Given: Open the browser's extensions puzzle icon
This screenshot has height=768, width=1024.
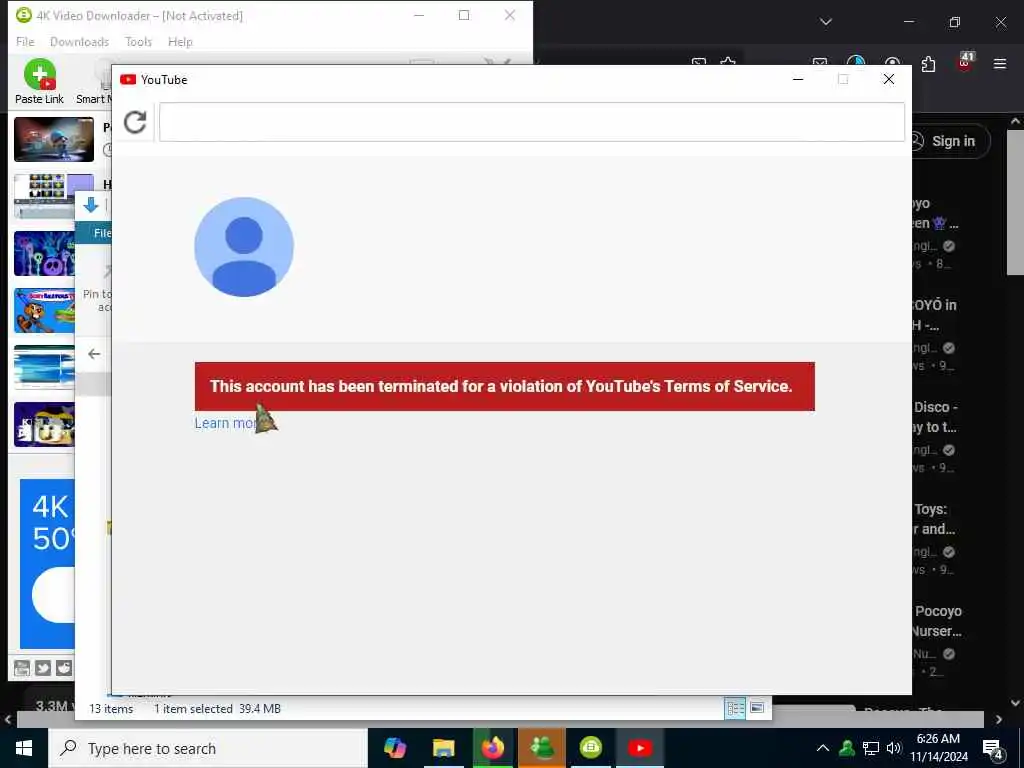Looking at the screenshot, I should [x=928, y=63].
